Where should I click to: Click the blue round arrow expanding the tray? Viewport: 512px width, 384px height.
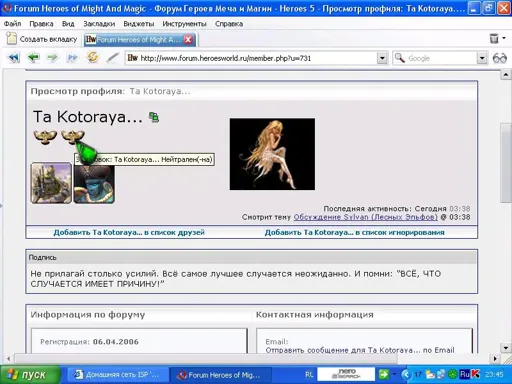click(406, 374)
